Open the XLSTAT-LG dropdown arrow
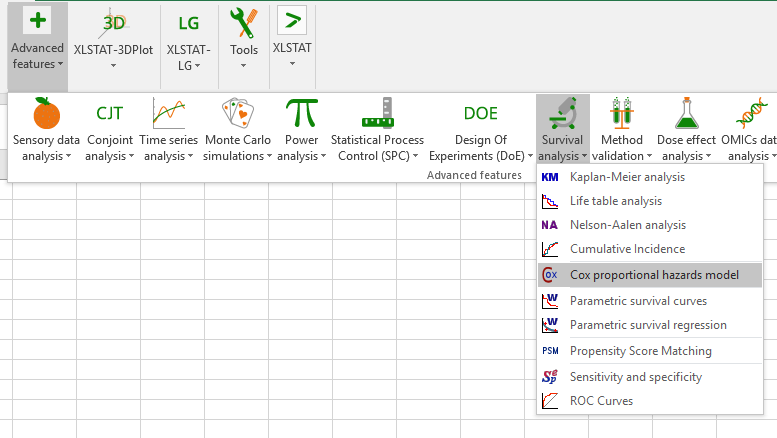777x438 pixels. coord(198,65)
